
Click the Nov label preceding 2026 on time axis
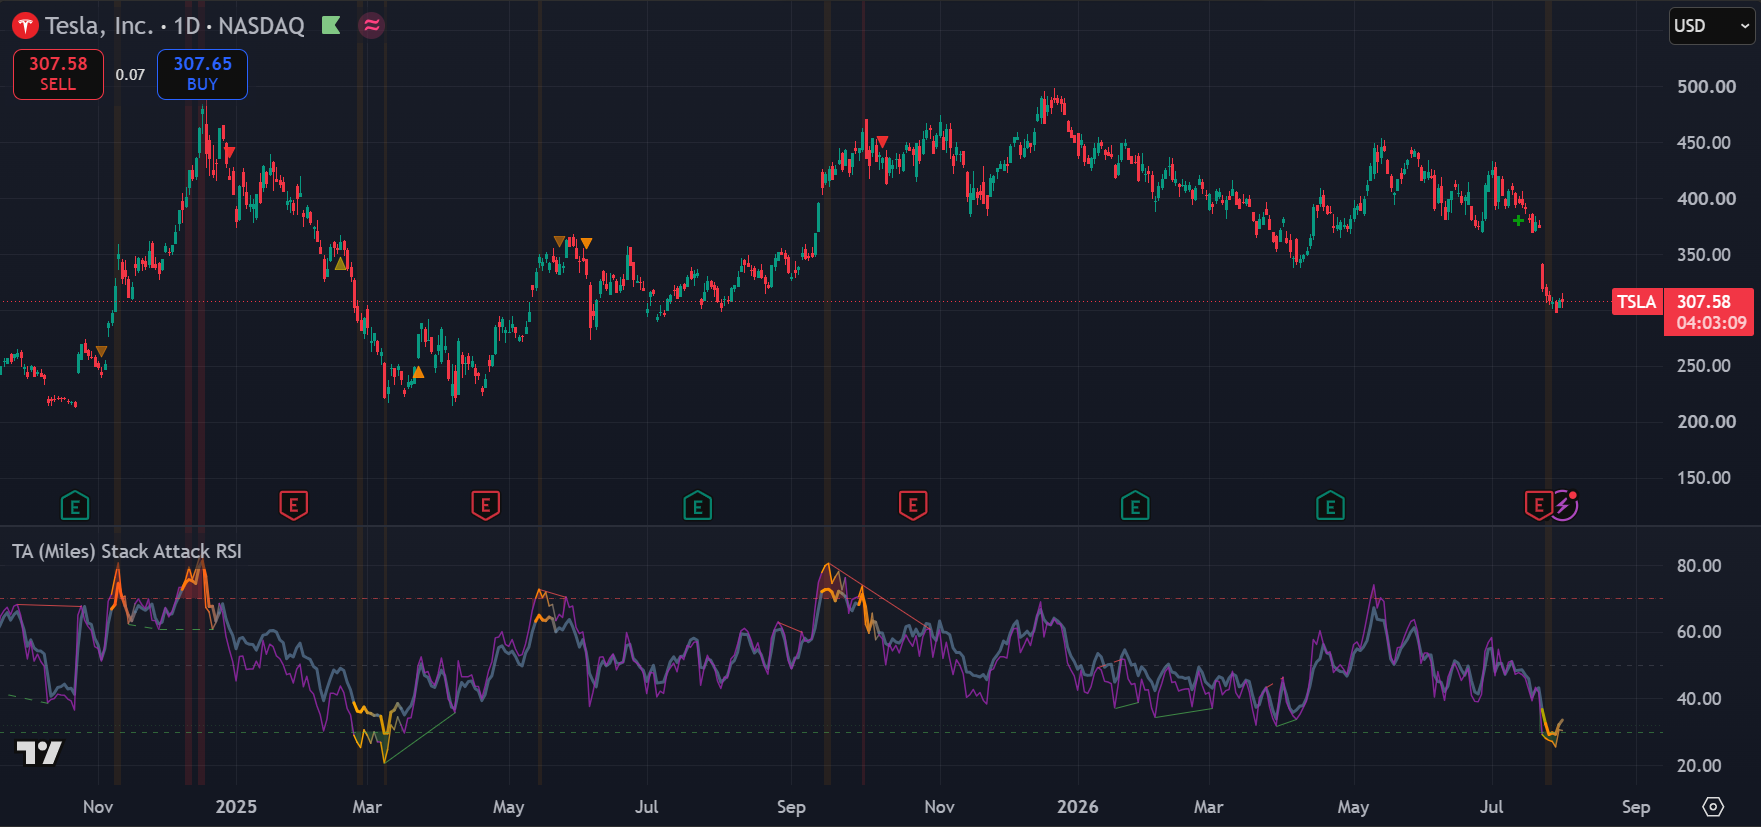coord(939,807)
